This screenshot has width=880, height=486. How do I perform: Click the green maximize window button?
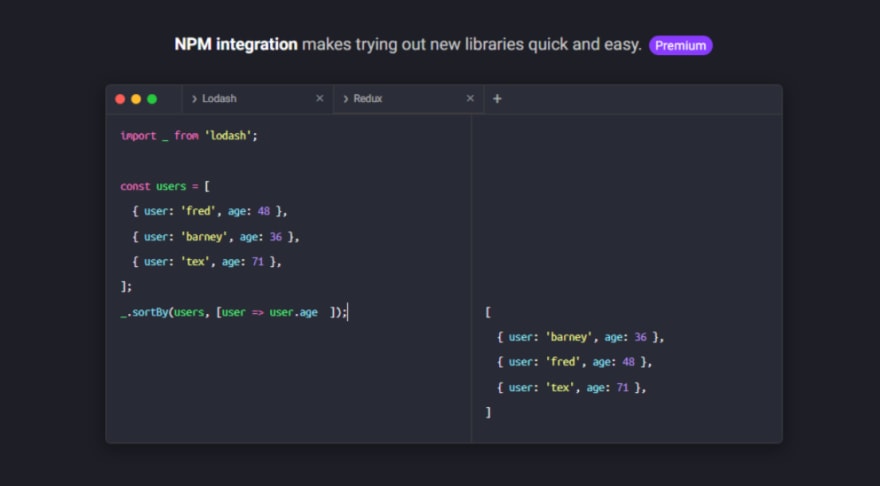152,99
